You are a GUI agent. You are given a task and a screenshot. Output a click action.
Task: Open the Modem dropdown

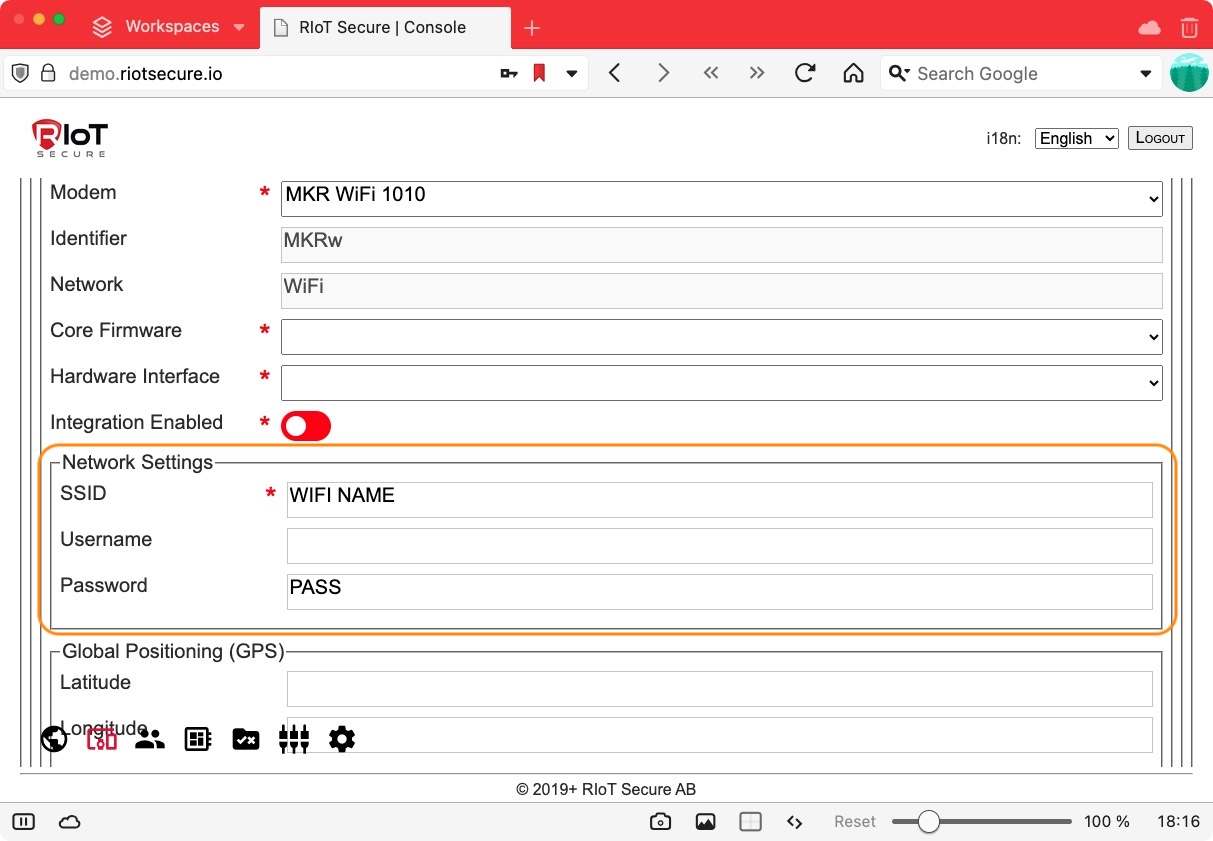tap(721, 198)
